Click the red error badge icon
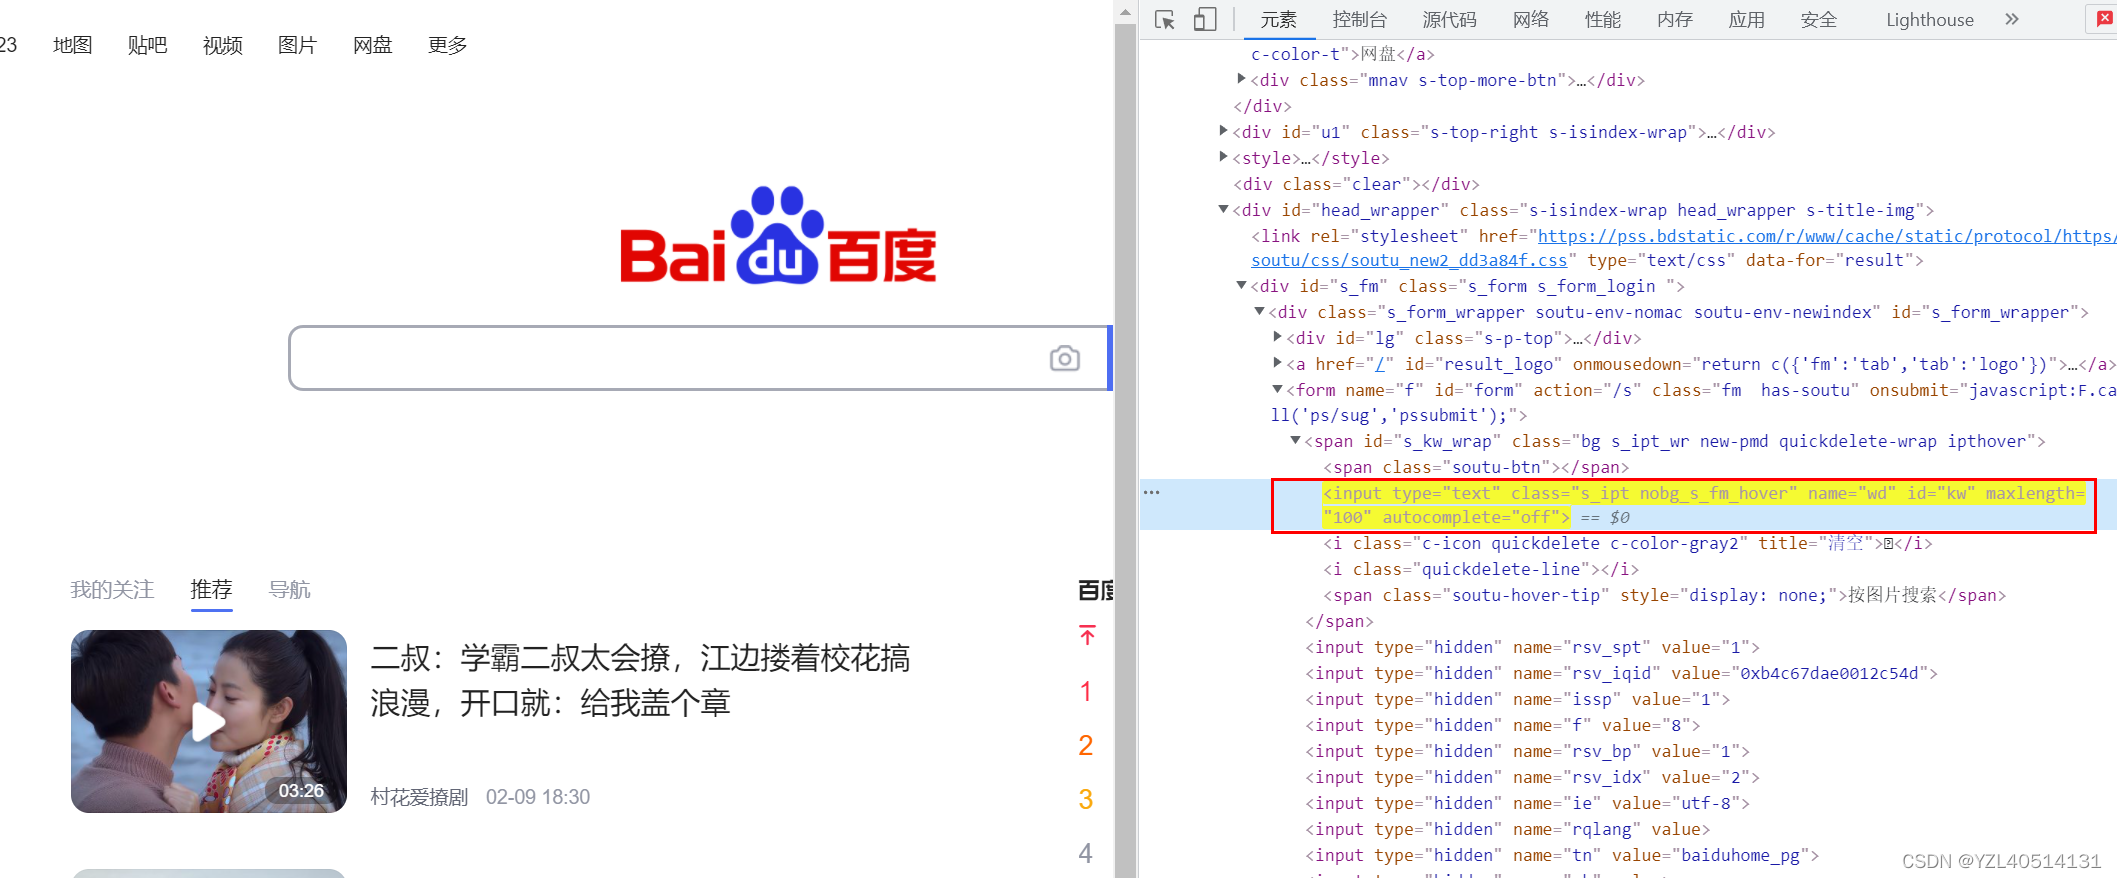 pyautogui.click(x=2104, y=19)
